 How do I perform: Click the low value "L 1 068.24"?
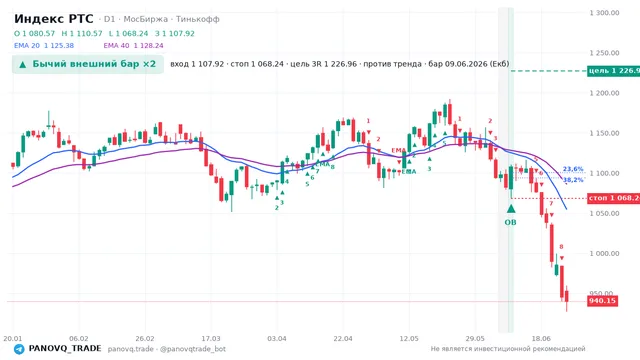coord(129,33)
